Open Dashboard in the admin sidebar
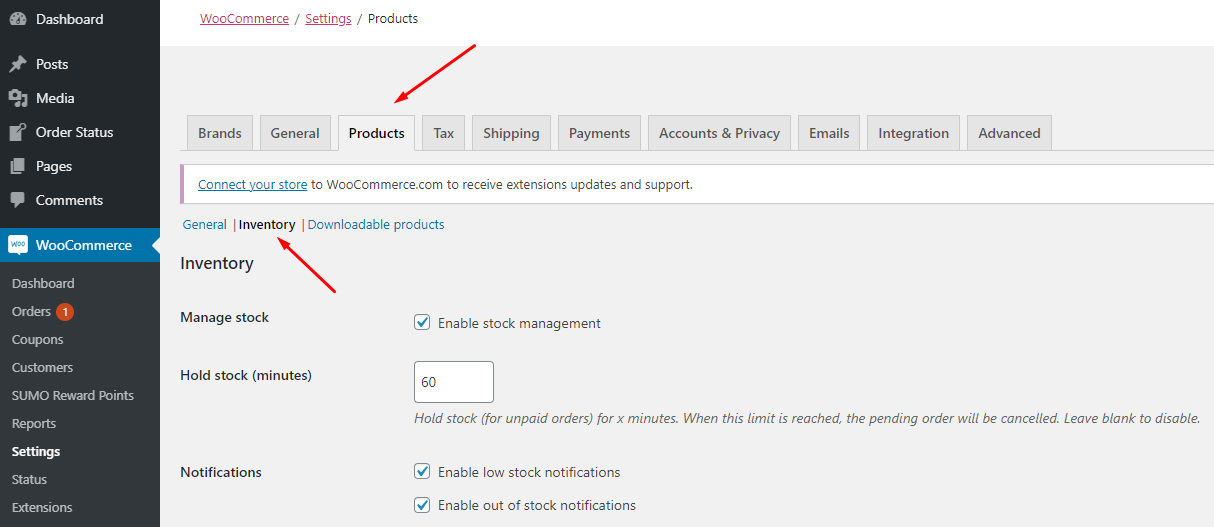1214x527 pixels. point(80,19)
